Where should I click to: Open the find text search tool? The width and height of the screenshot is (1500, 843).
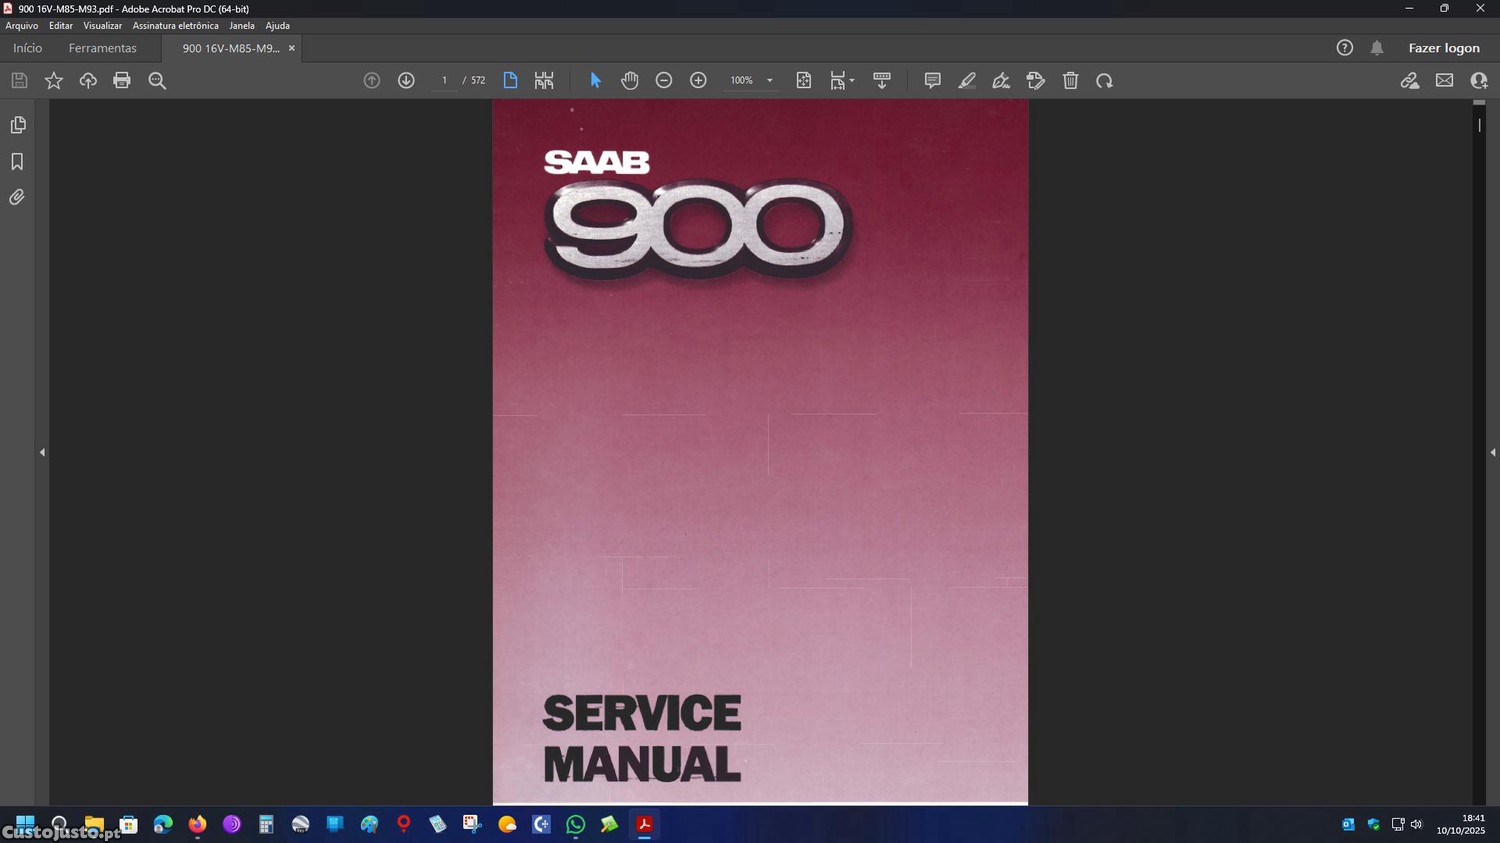tap(157, 81)
